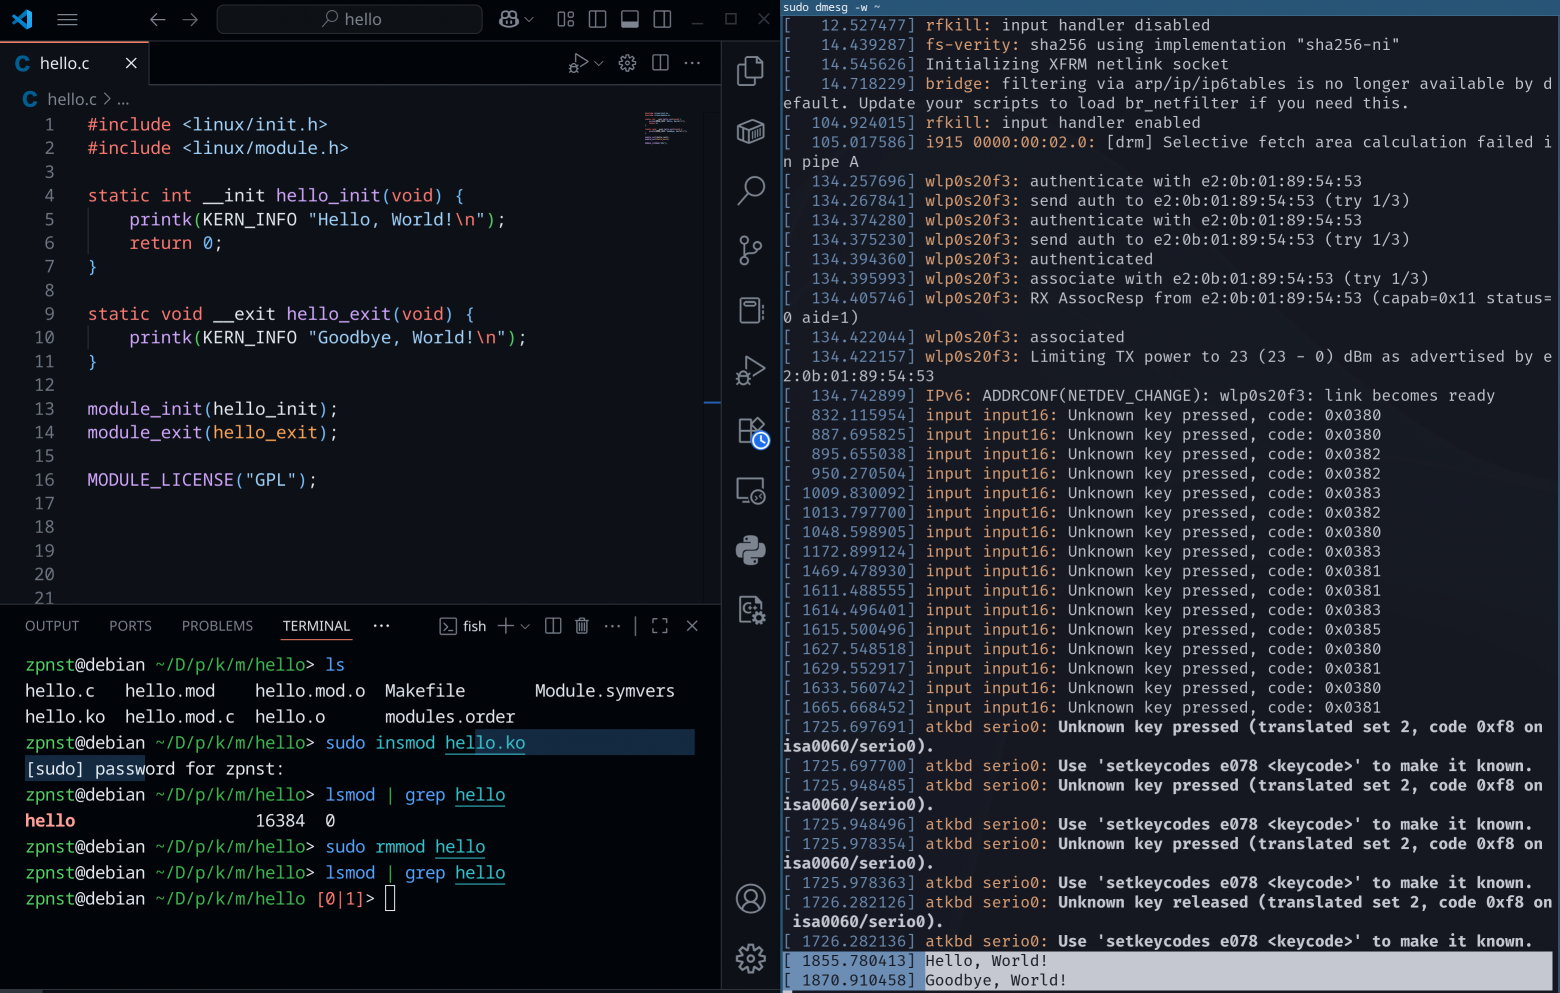Screen dimensions: 1560x993
Task: Click inside the hello search field
Action: [x=350, y=19]
